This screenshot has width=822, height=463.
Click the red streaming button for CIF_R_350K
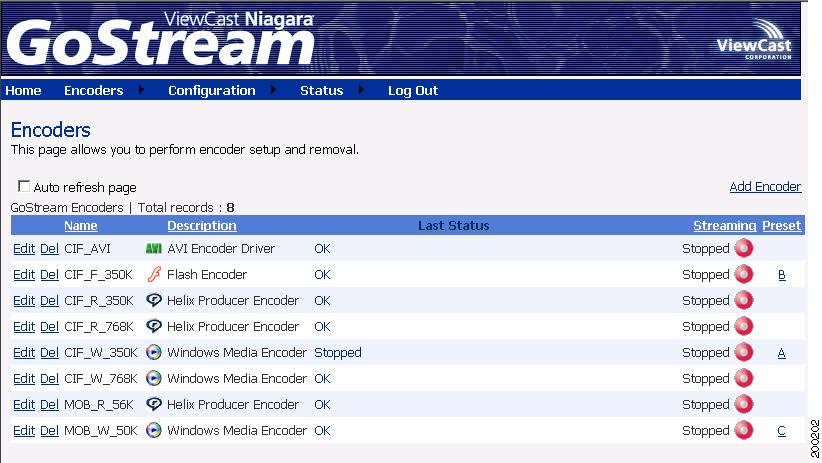click(744, 300)
